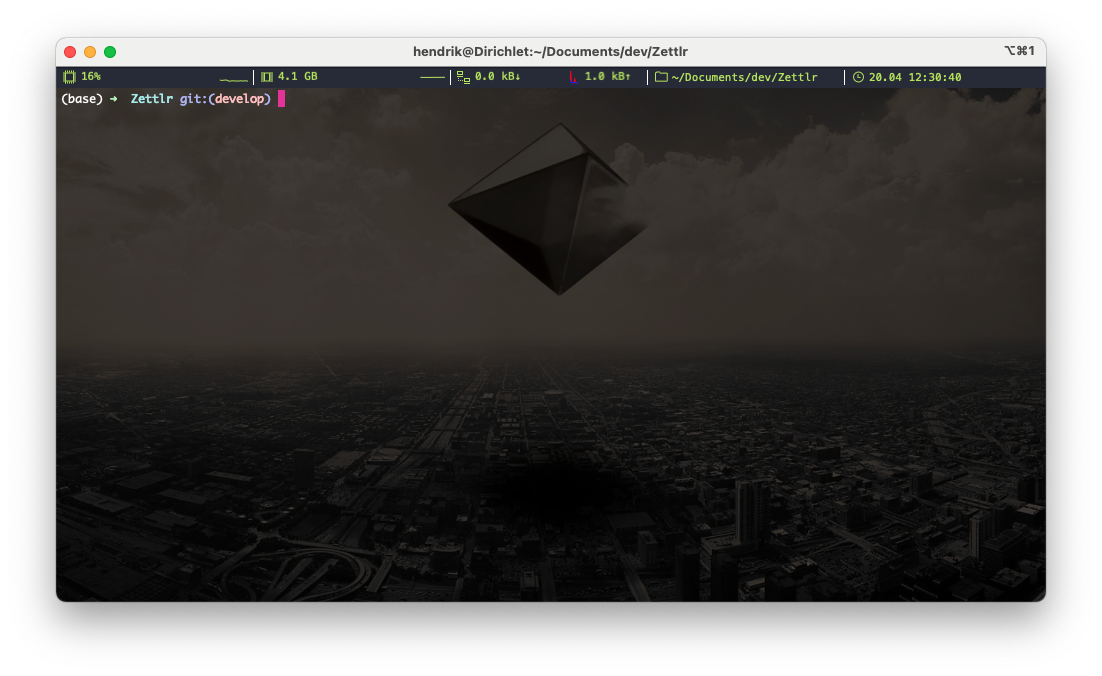
Task: Click the Zettlr directory name in prompt
Action: click(x=152, y=98)
